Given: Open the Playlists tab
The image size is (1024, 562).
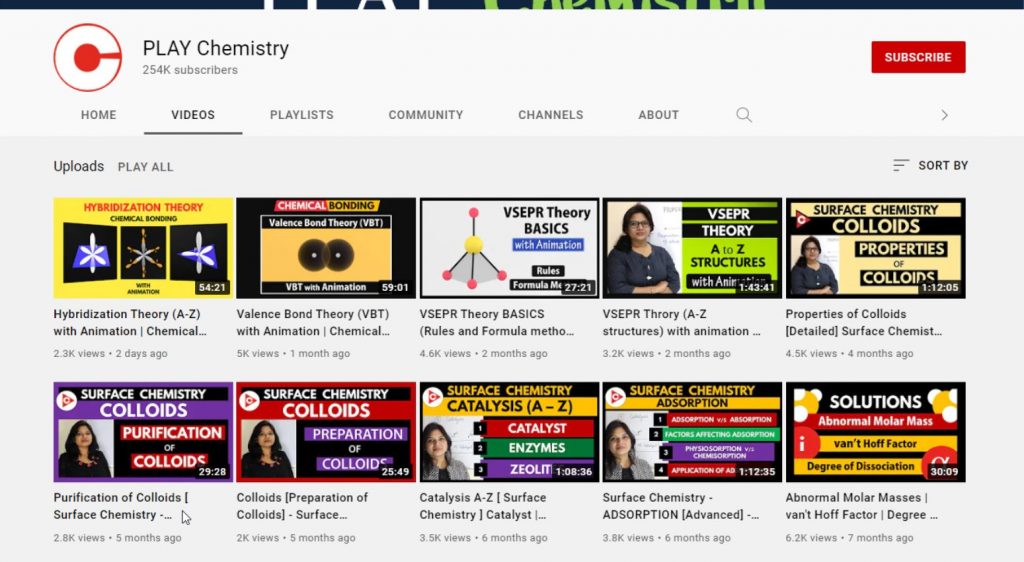Looking at the screenshot, I should 301,115.
